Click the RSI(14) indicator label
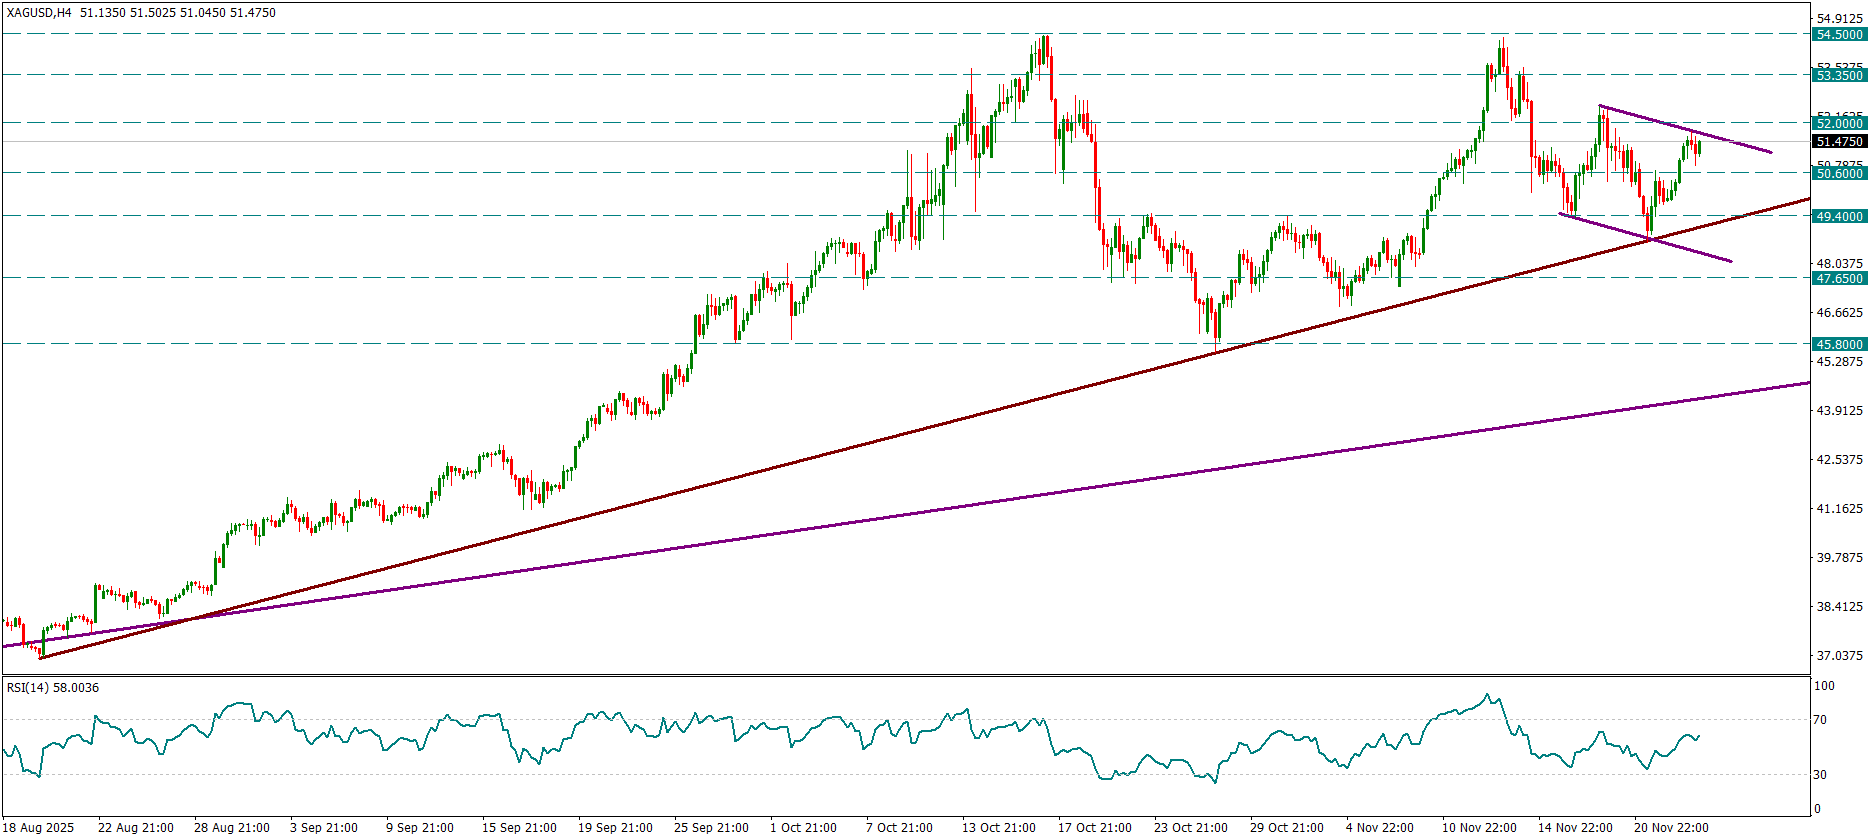1874x840 pixels. tap(52, 688)
